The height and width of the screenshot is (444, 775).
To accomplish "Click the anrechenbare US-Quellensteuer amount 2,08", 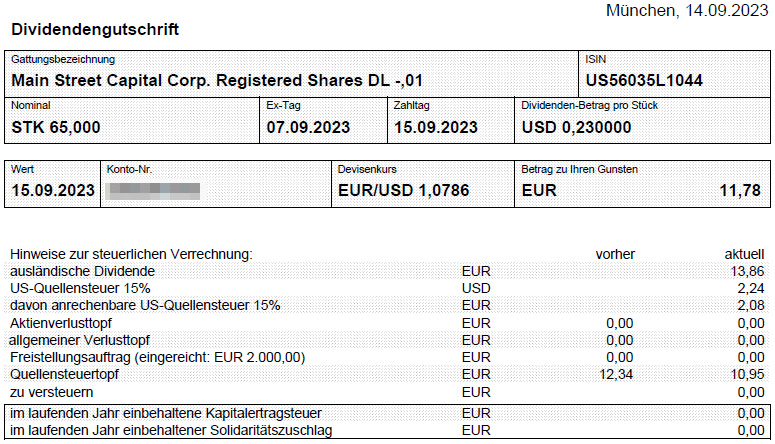I will point(750,305).
